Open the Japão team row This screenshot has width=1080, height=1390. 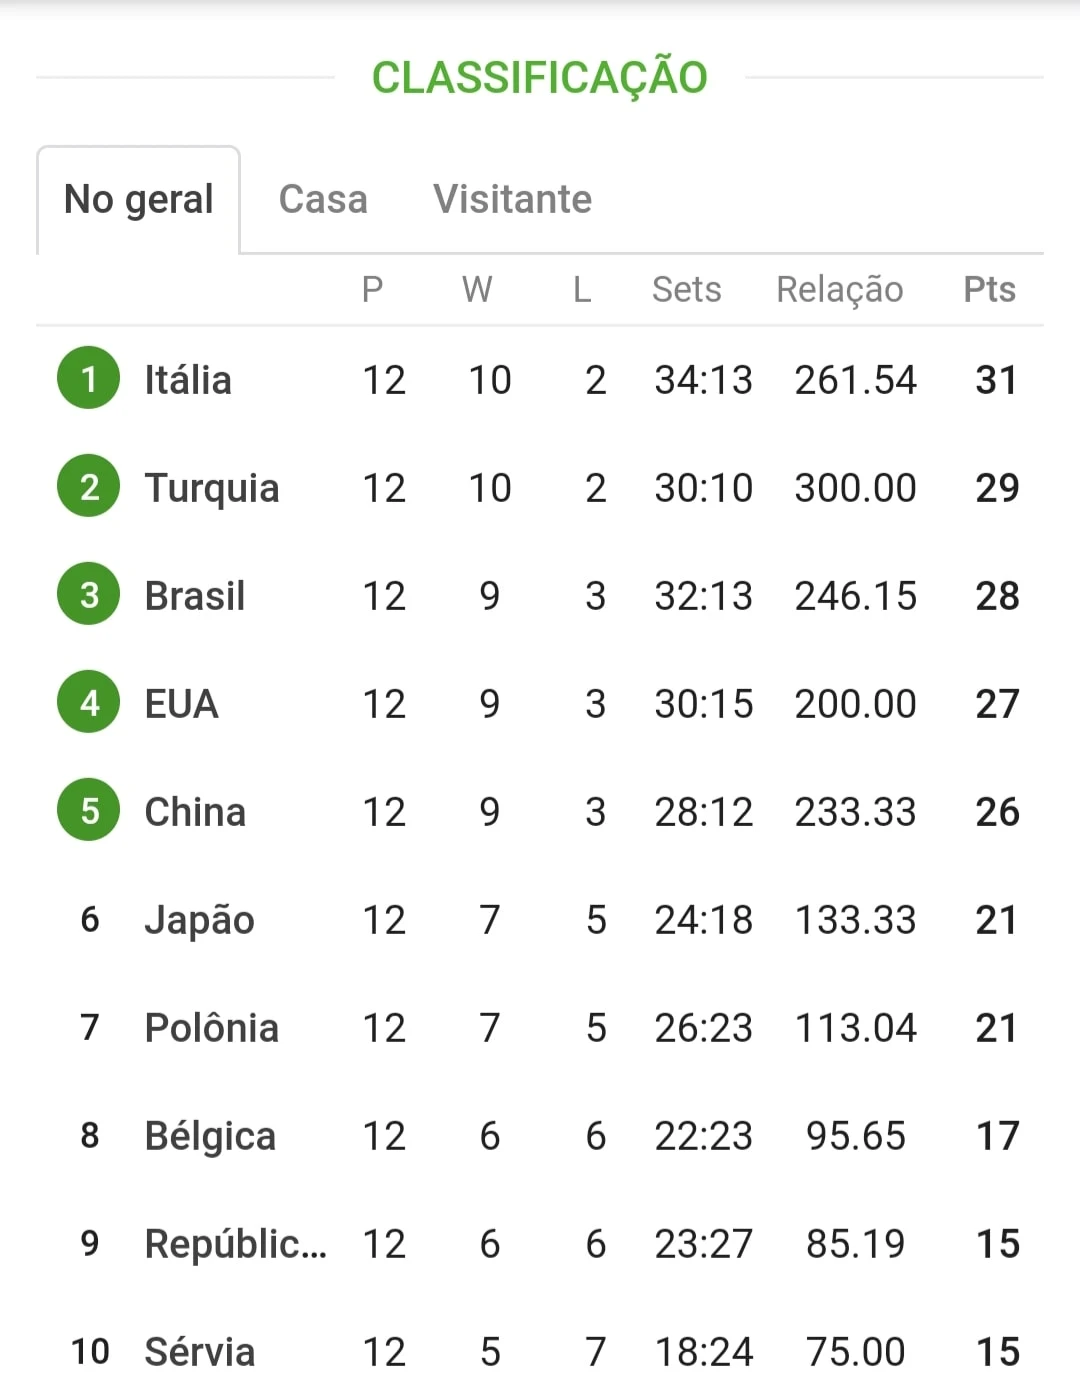[540, 920]
